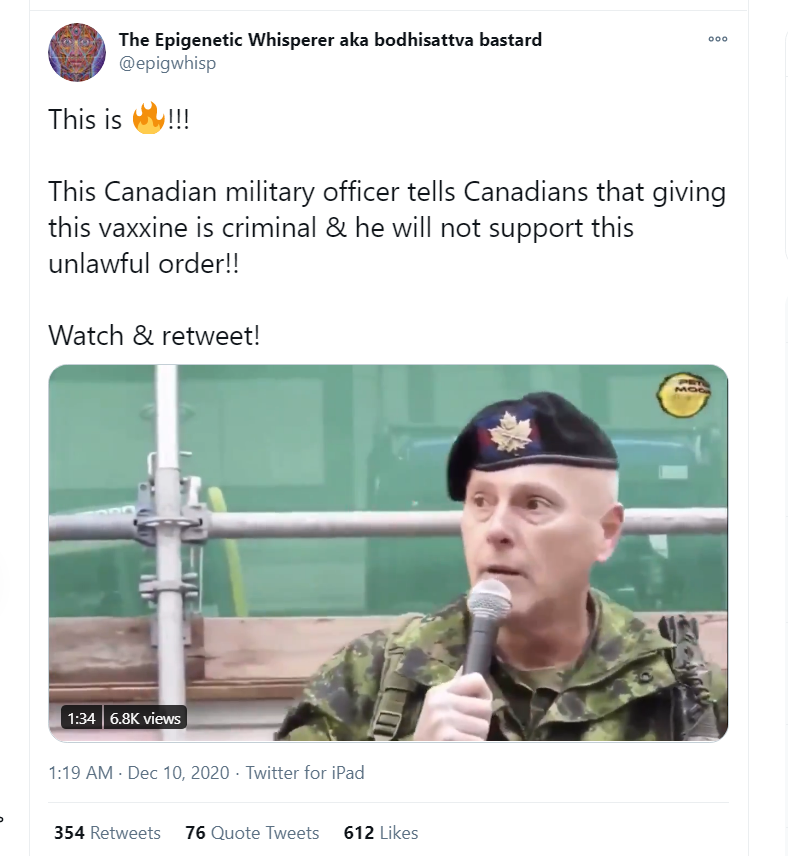Click the Epigenetic Whisperer profile avatar
788x856 pixels.
[77, 52]
